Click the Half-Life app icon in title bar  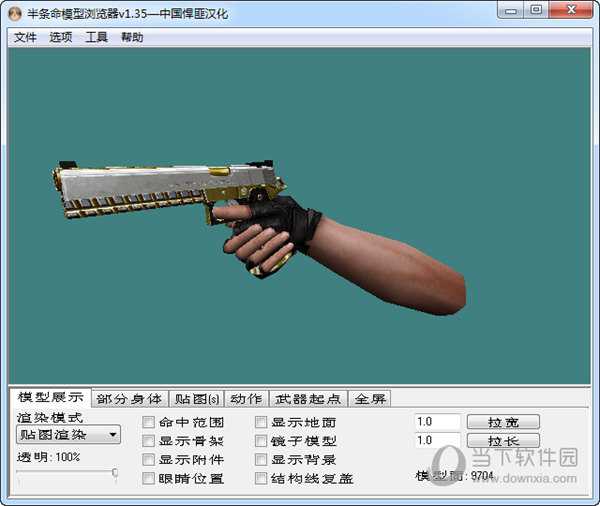tap(15, 14)
